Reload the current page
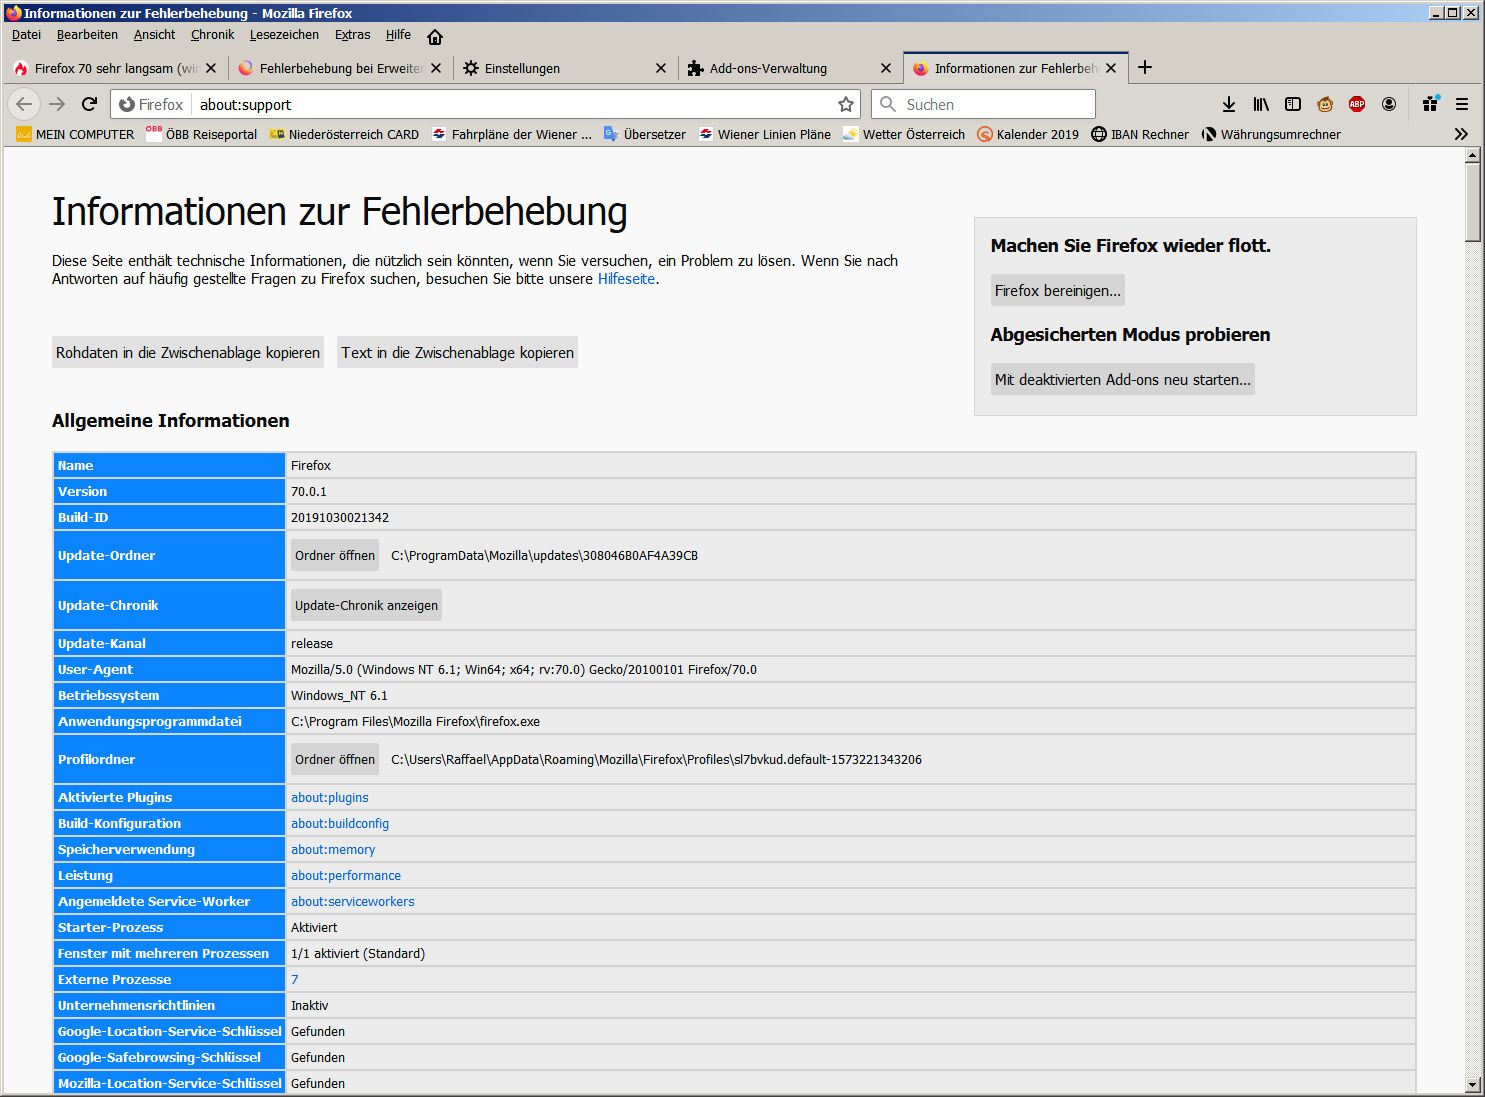The height and width of the screenshot is (1097, 1485). pyautogui.click(x=89, y=104)
